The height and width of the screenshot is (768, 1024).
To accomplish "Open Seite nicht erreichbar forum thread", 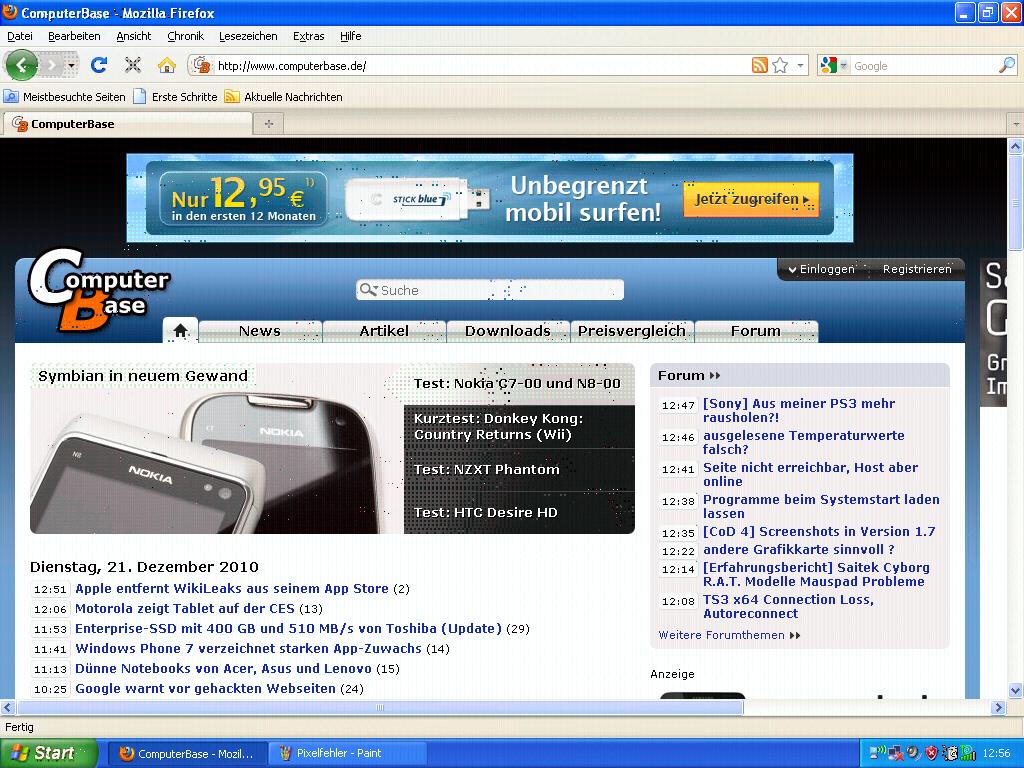I will (x=810, y=474).
